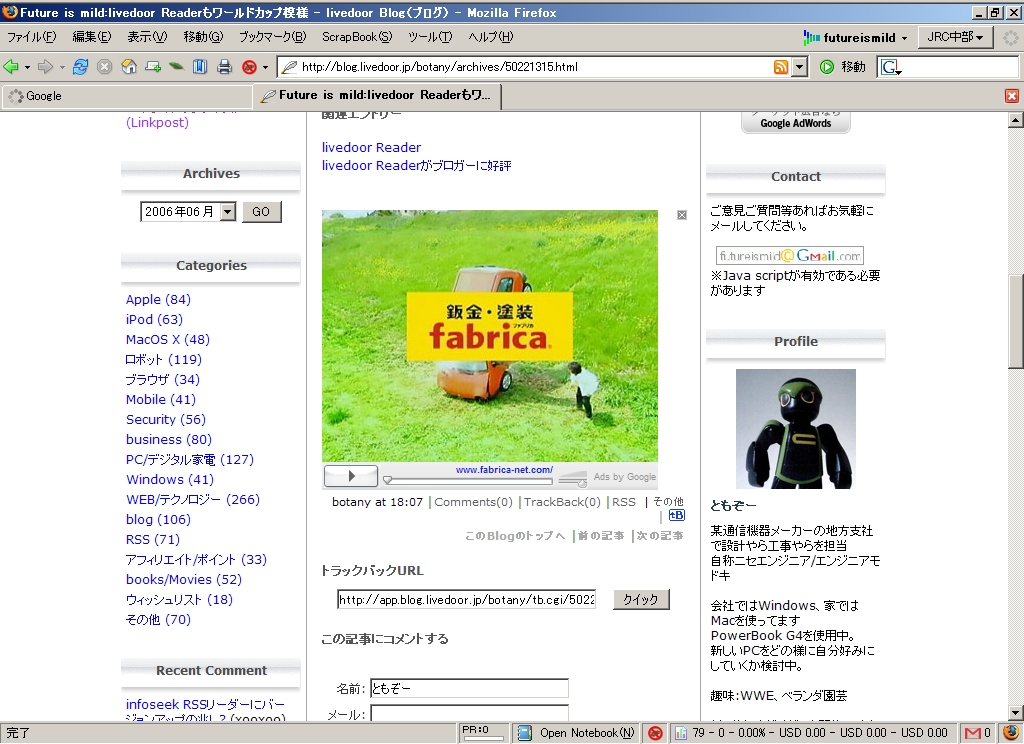Click the Hatena Bookmark B icon below the post
Viewport: 1024px width, 744px height.
pyautogui.click(x=677, y=515)
